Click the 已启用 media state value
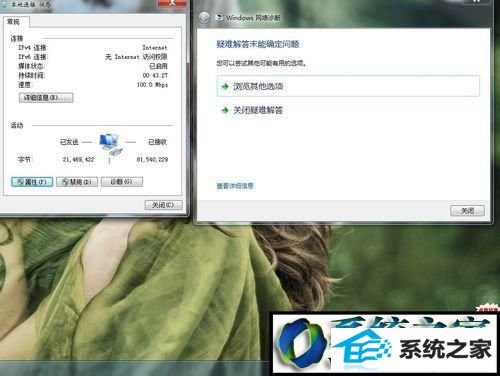 click(158, 66)
